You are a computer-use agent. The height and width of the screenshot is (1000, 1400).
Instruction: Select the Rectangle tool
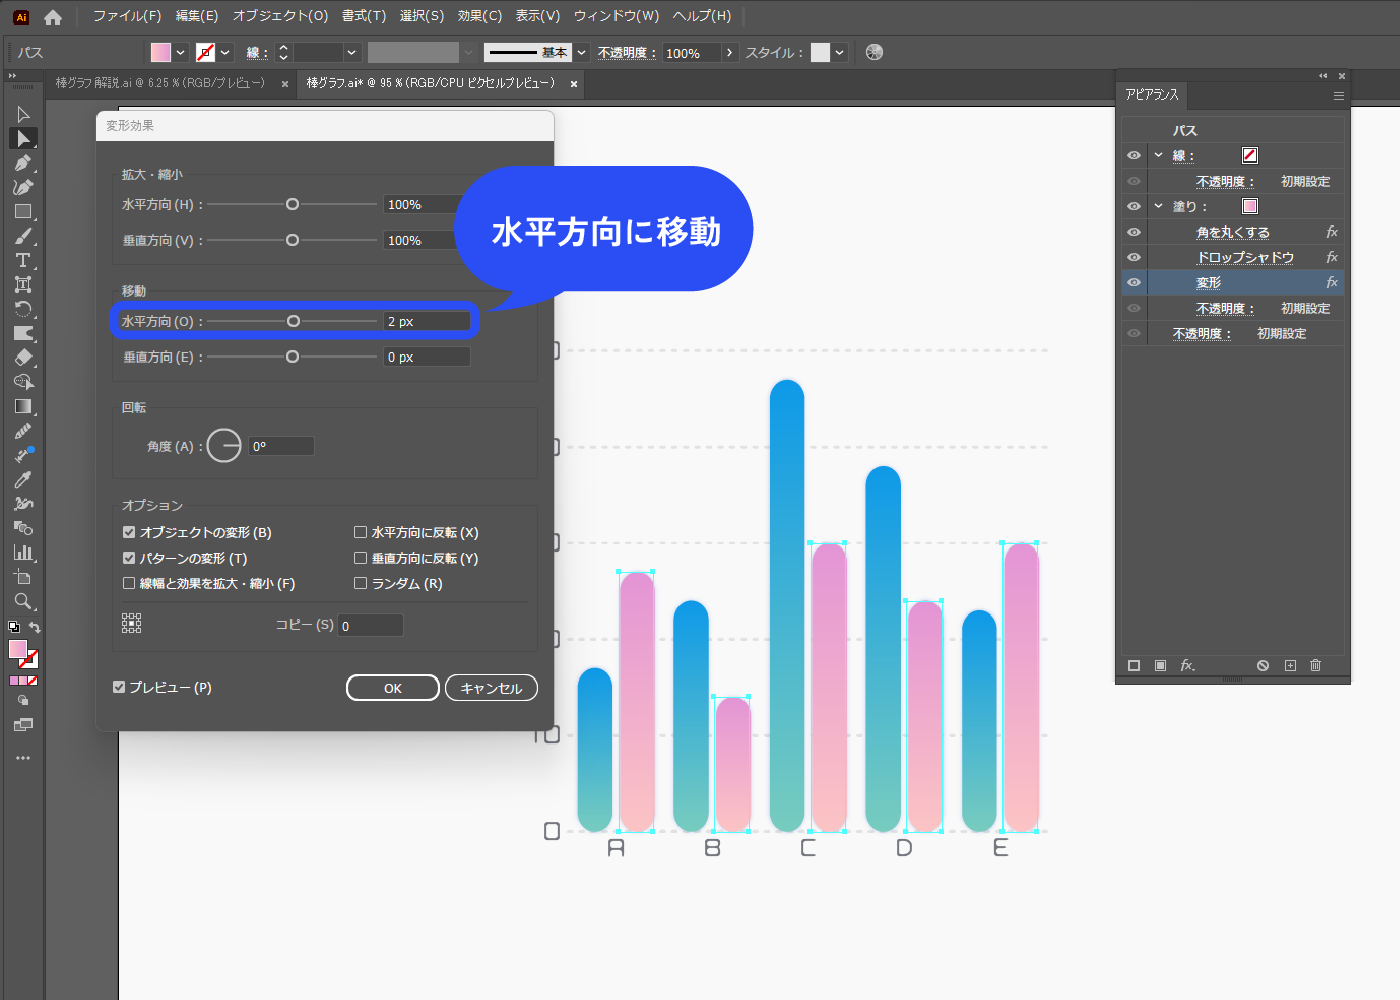(23, 211)
